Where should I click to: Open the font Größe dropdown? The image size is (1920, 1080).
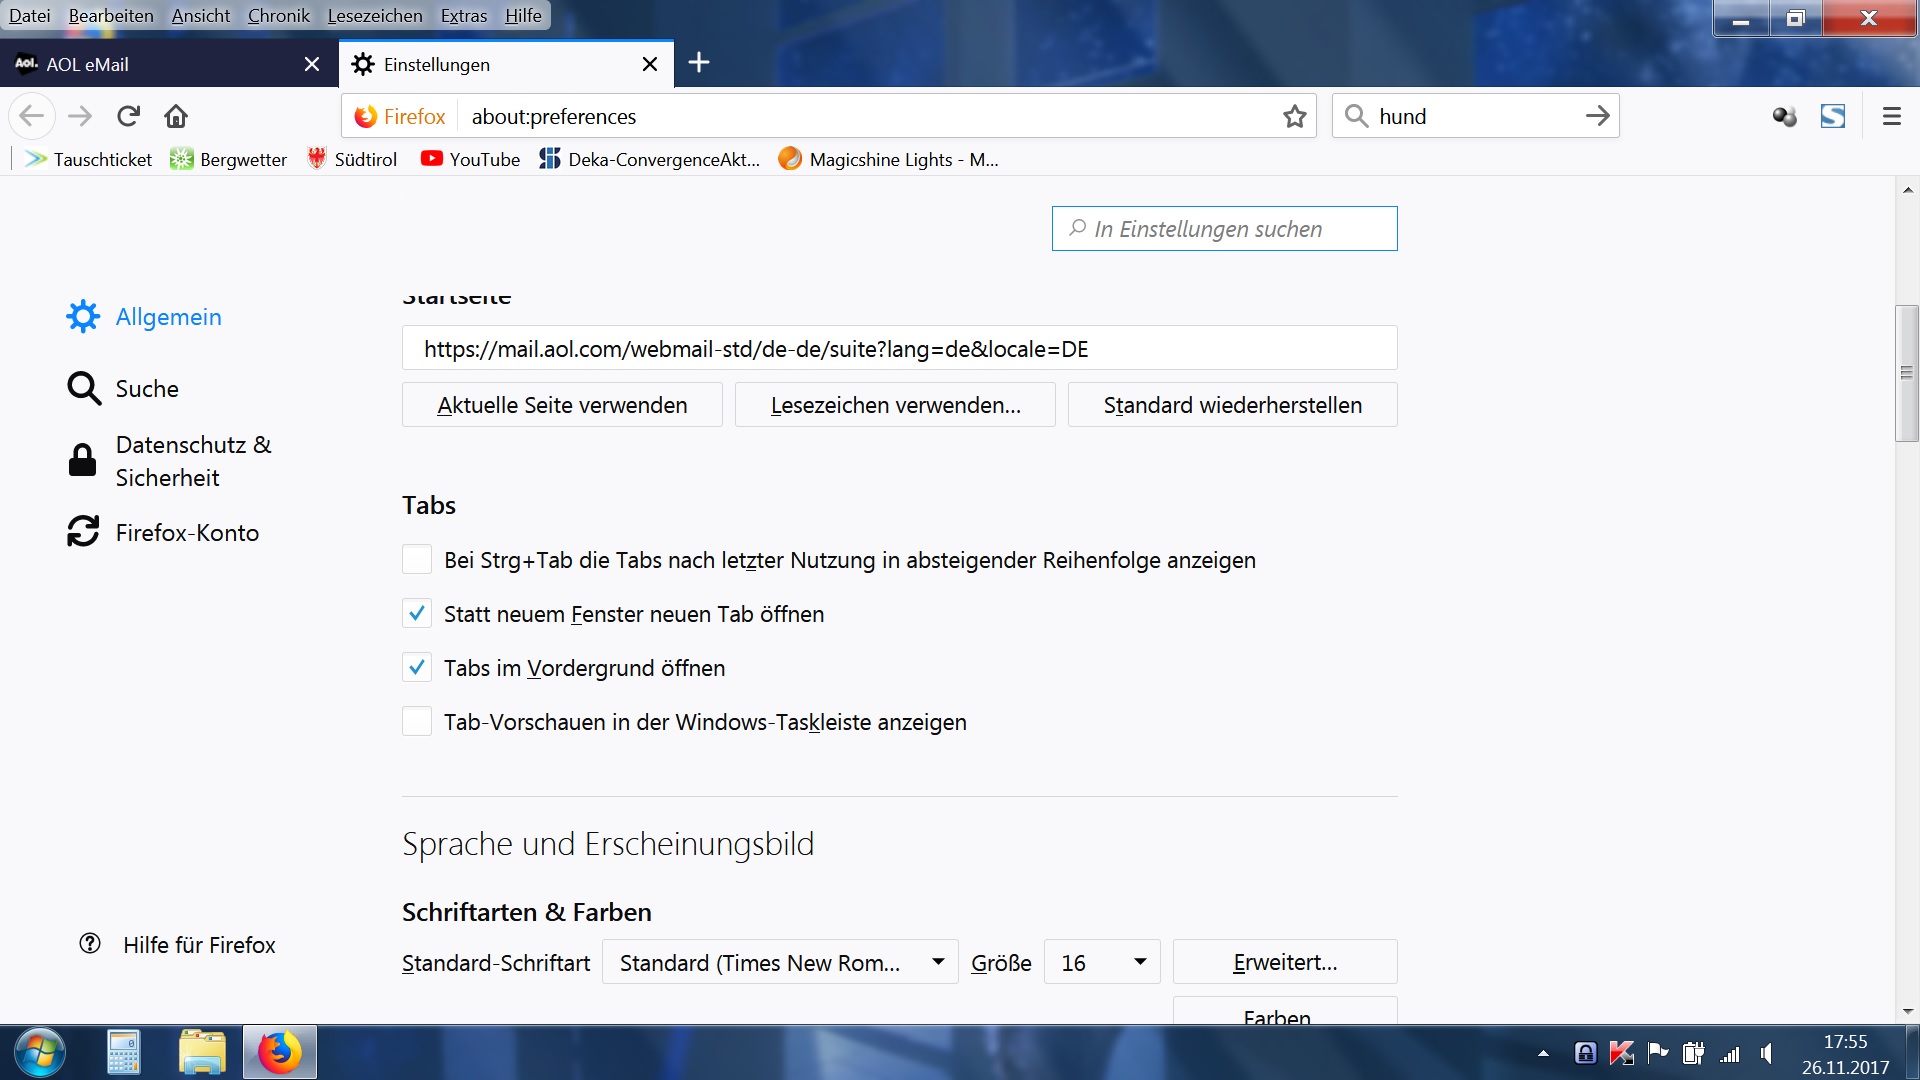tap(1102, 962)
